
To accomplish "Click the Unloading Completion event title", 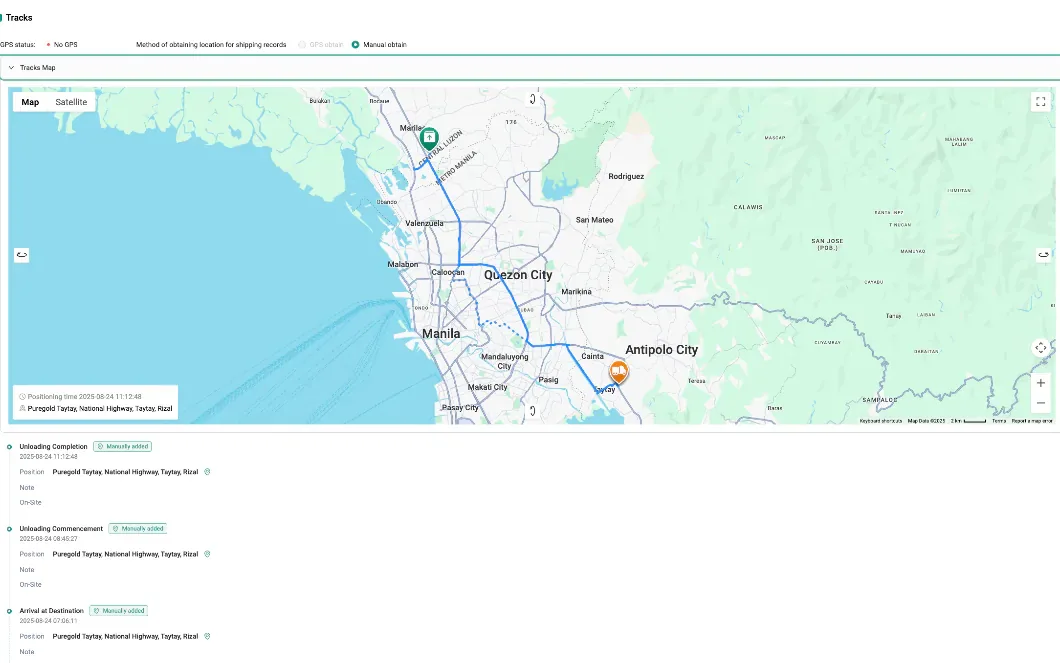I will click(53, 447).
